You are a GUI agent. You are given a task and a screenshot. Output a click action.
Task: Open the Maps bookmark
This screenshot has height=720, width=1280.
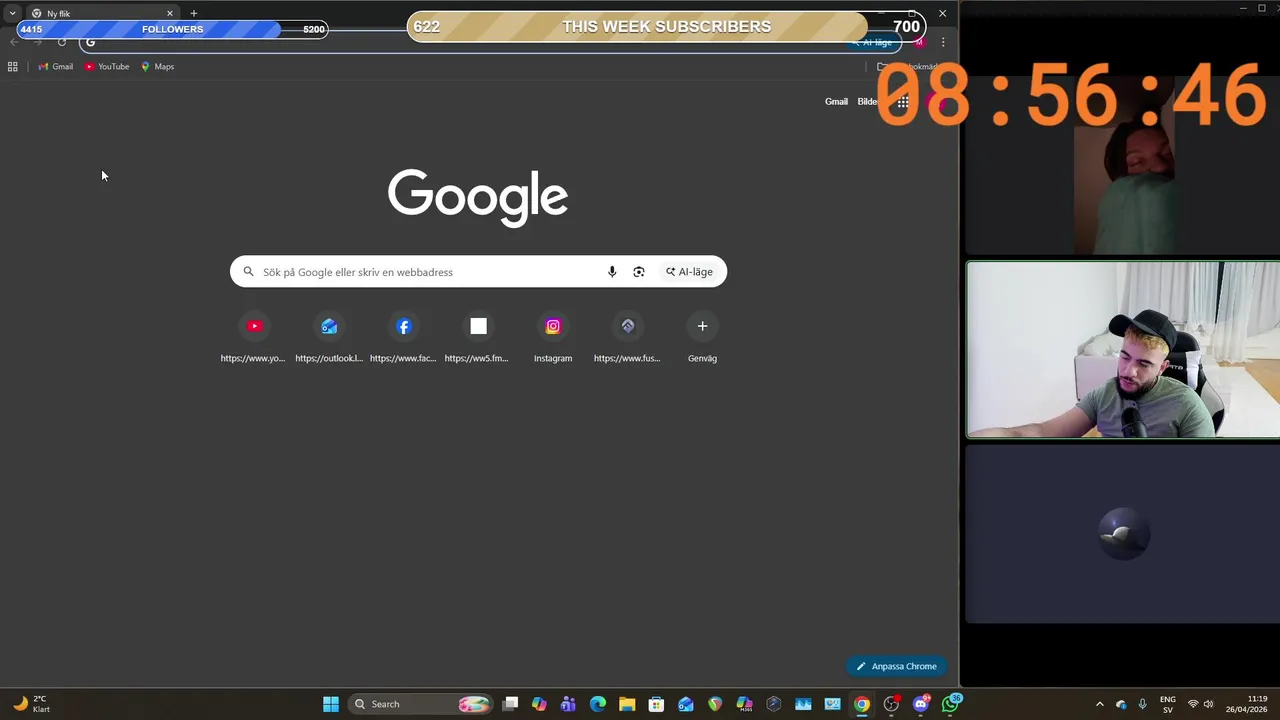(158, 67)
